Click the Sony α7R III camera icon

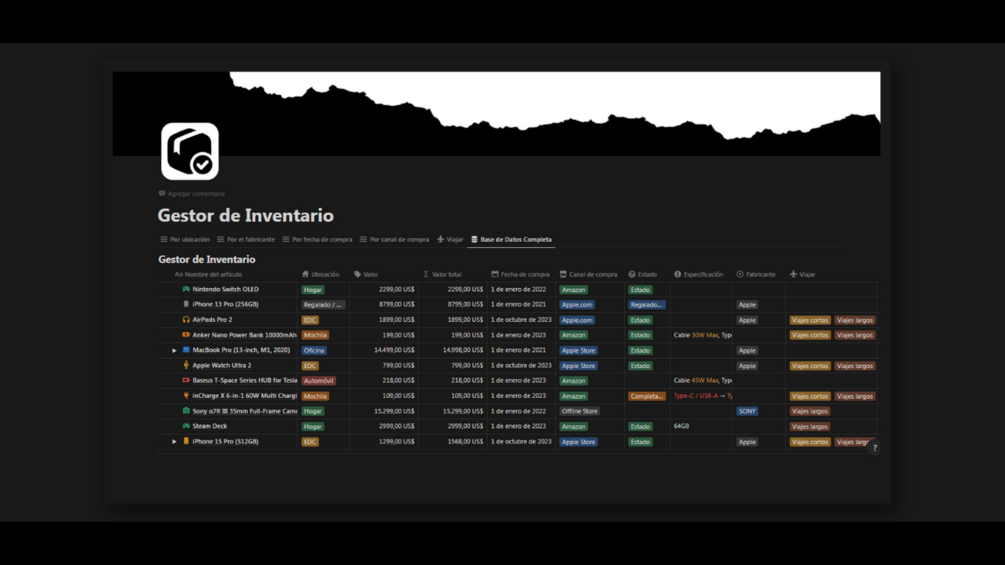(186, 411)
